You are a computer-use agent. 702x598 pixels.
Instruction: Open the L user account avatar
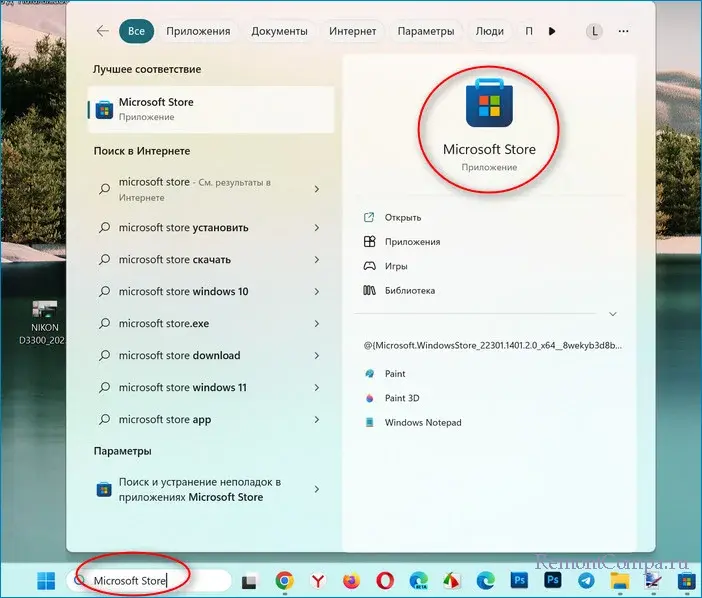tap(594, 31)
